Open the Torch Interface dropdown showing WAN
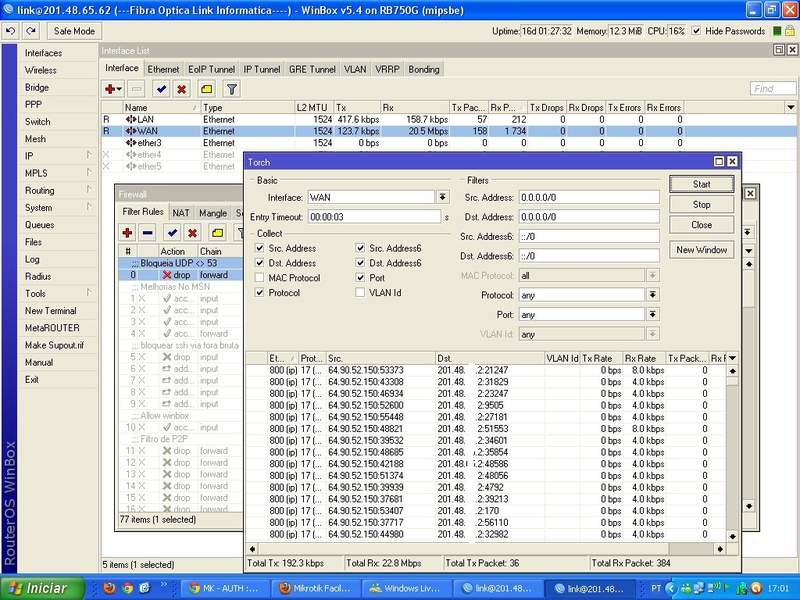The height and width of the screenshot is (600, 800). point(442,197)
